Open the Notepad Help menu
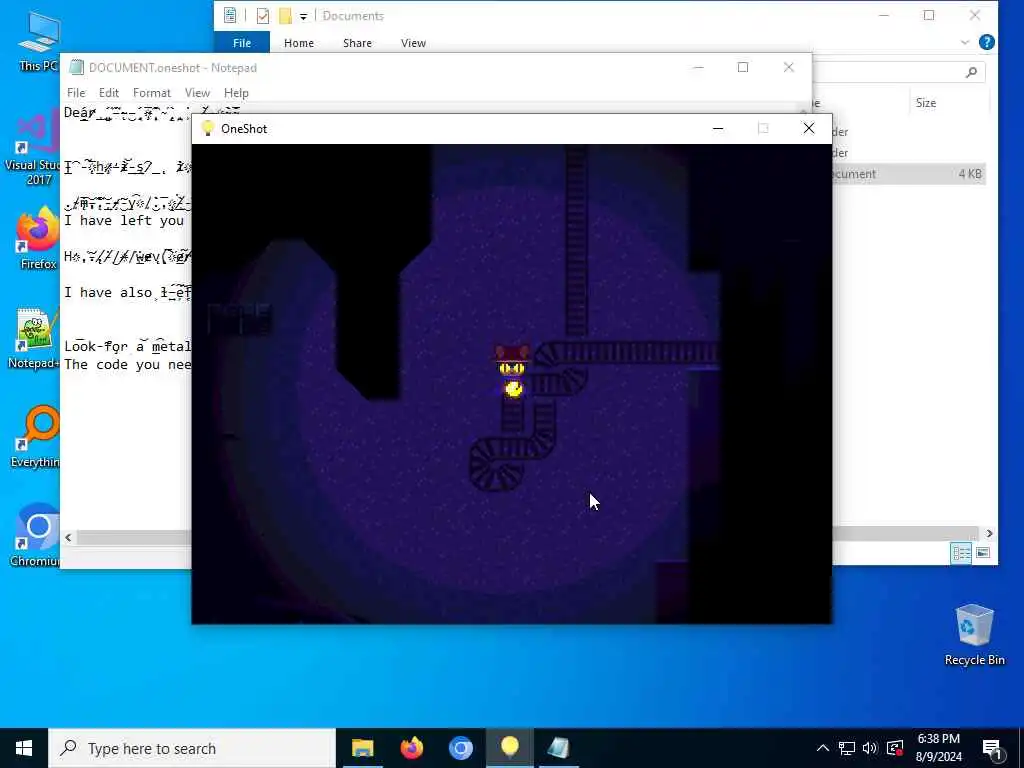Image resolution: width=1024 pixels, height=768 pixels. pos(236,93)
